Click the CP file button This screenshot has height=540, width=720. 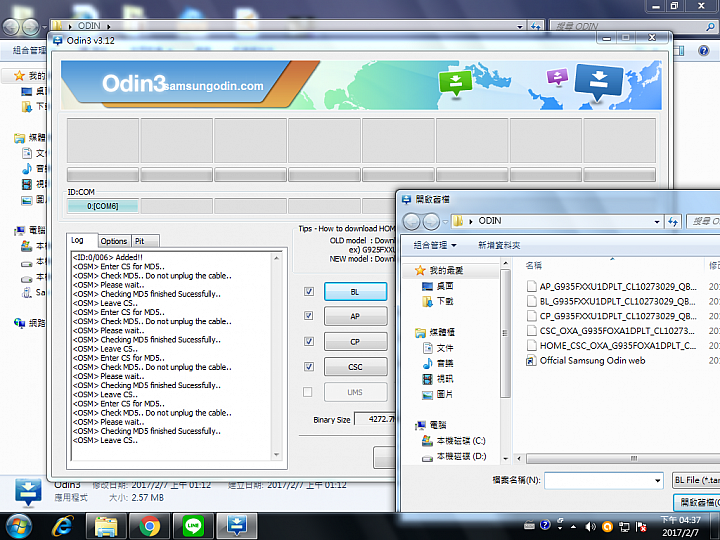(355, 342)
